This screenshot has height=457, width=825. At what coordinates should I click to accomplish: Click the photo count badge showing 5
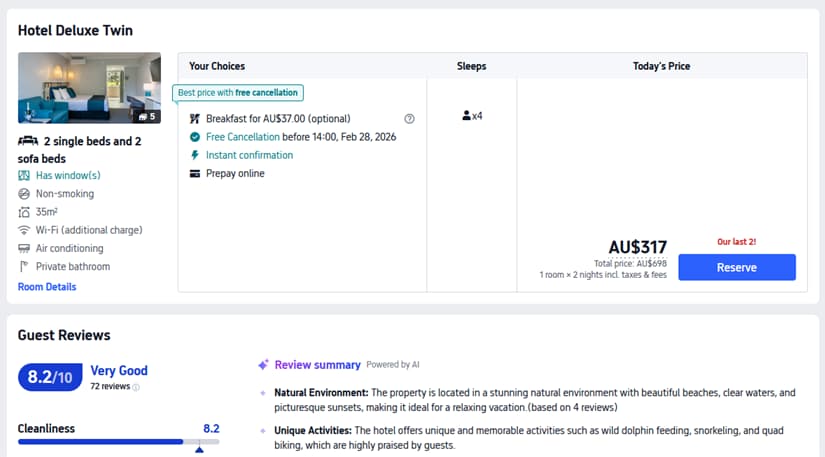(146, 116)
